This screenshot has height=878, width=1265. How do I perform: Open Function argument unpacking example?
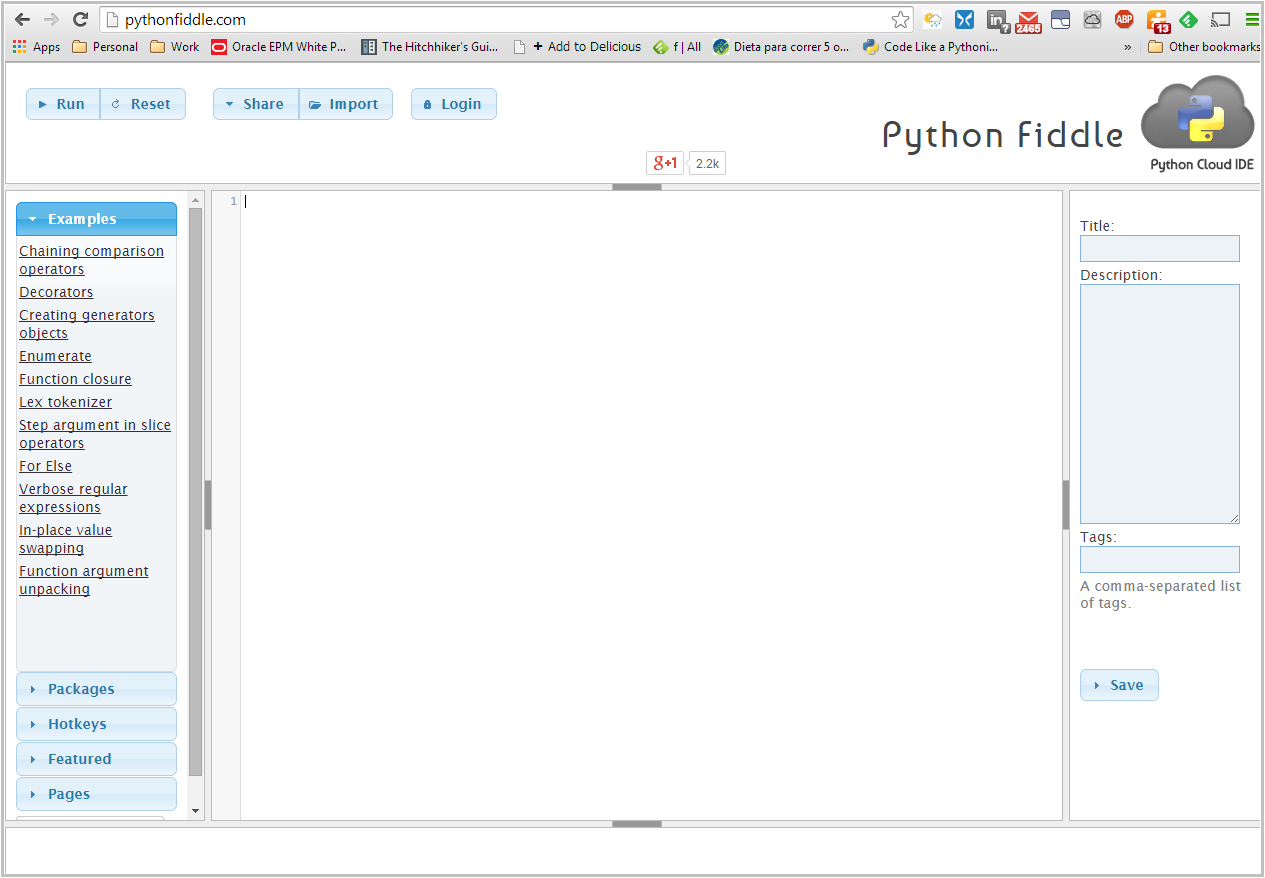(84, 580)
